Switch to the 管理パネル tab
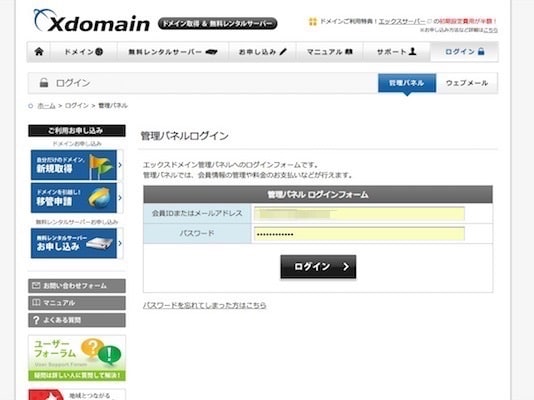Viewport: 534px width, 400px height. [x=407, y=83]
